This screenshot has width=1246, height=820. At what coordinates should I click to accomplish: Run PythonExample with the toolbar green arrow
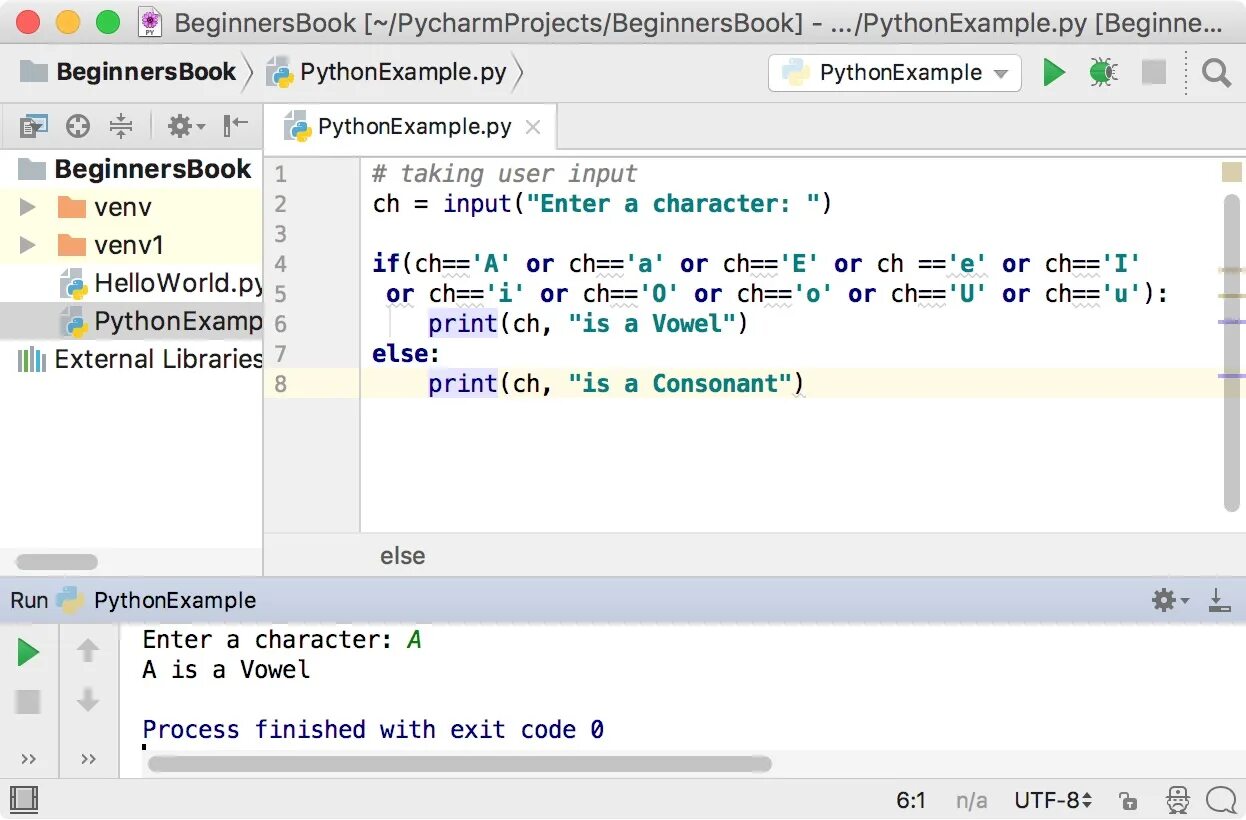[1054, 72]
